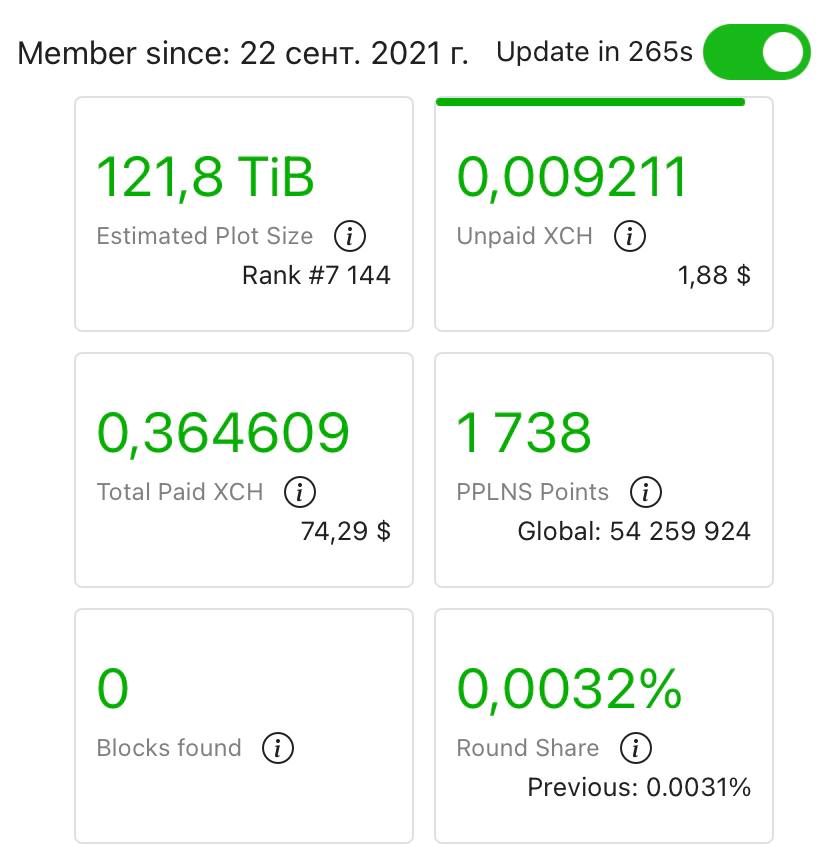This screenshot has height=847, width=828.
Task: Click the Blocks found label
Action: [169, 748]
